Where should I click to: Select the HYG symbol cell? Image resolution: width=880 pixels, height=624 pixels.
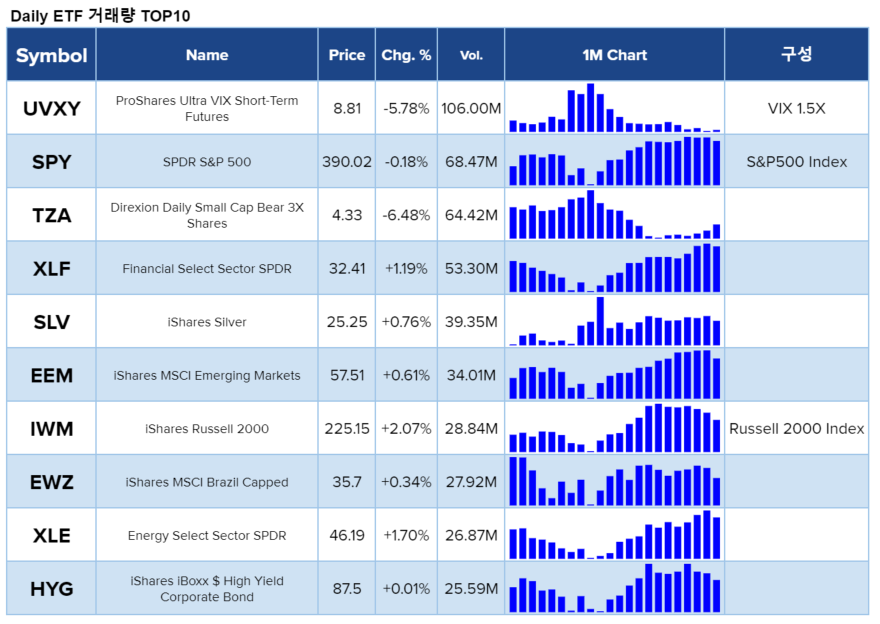[51, 589]
